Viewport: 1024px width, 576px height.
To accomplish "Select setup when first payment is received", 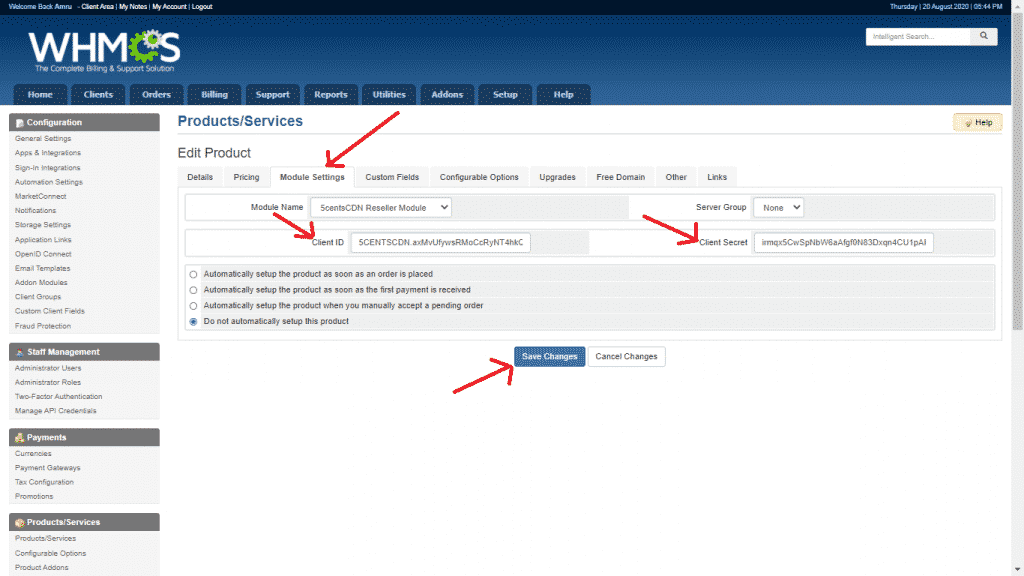I will (193, 290).
